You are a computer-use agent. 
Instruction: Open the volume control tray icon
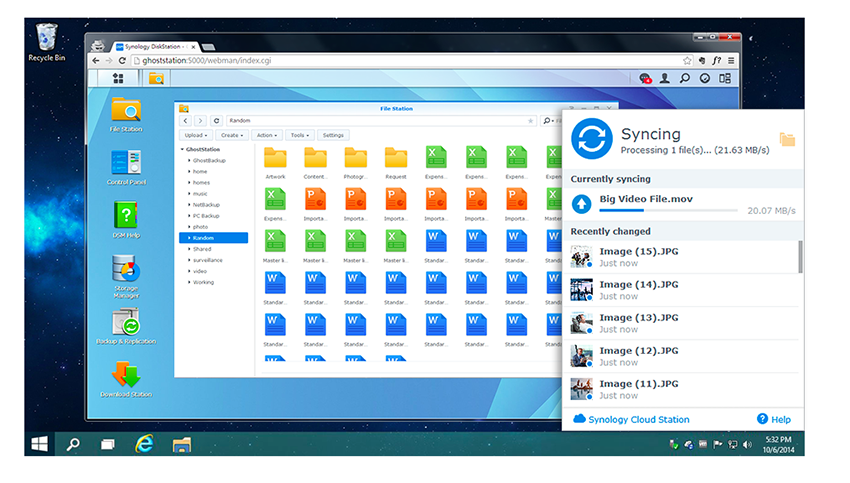point(748,445)
